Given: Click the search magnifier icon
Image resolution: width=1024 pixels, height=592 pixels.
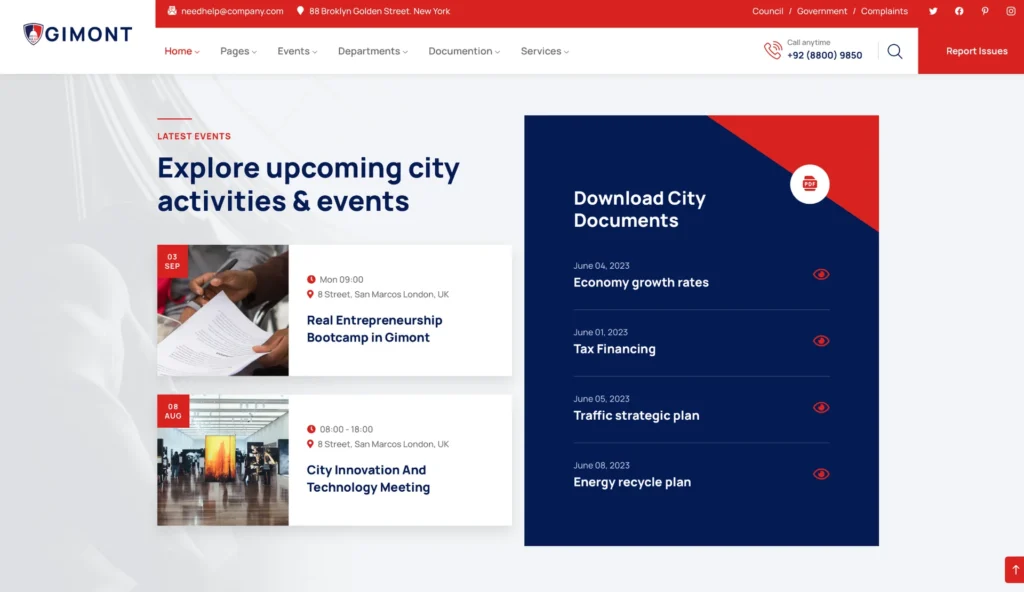Looking at the screenshot, I should click(x=895, y=51).
